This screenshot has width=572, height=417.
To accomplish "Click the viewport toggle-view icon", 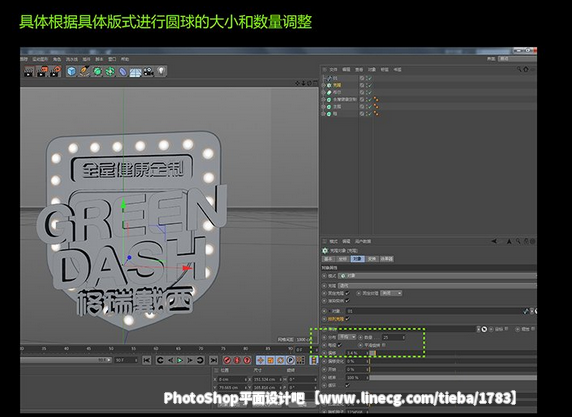I will point(315,83).
